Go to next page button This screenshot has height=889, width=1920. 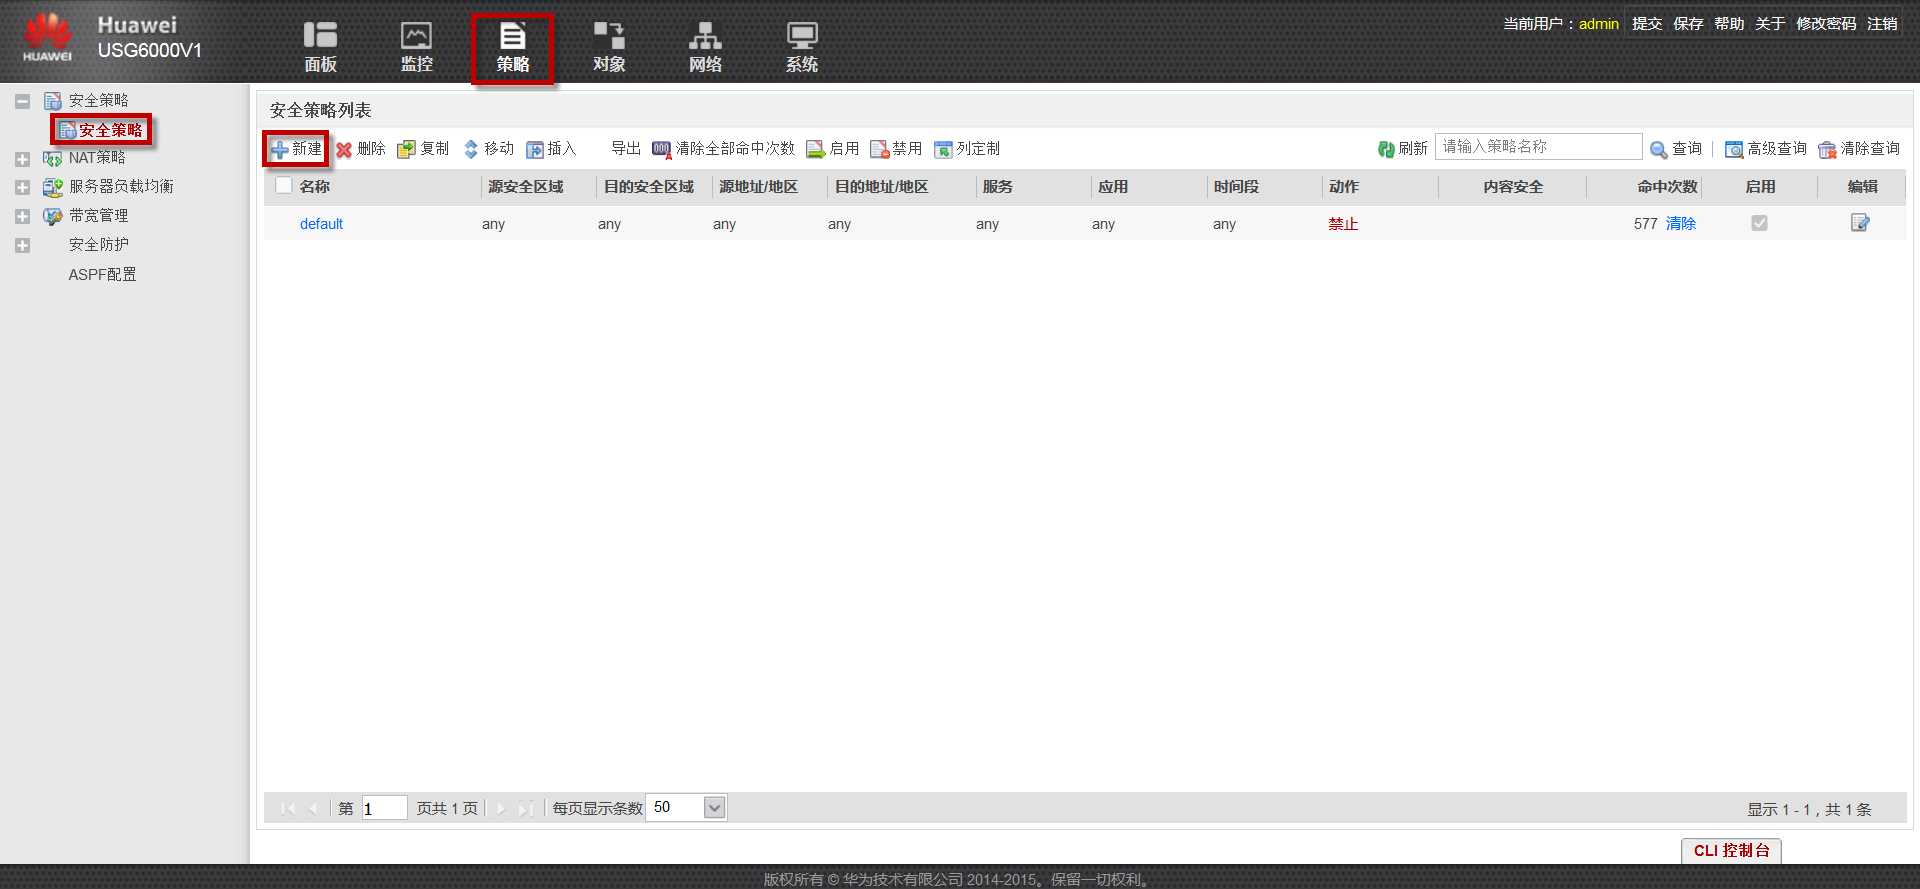point(501,808)
